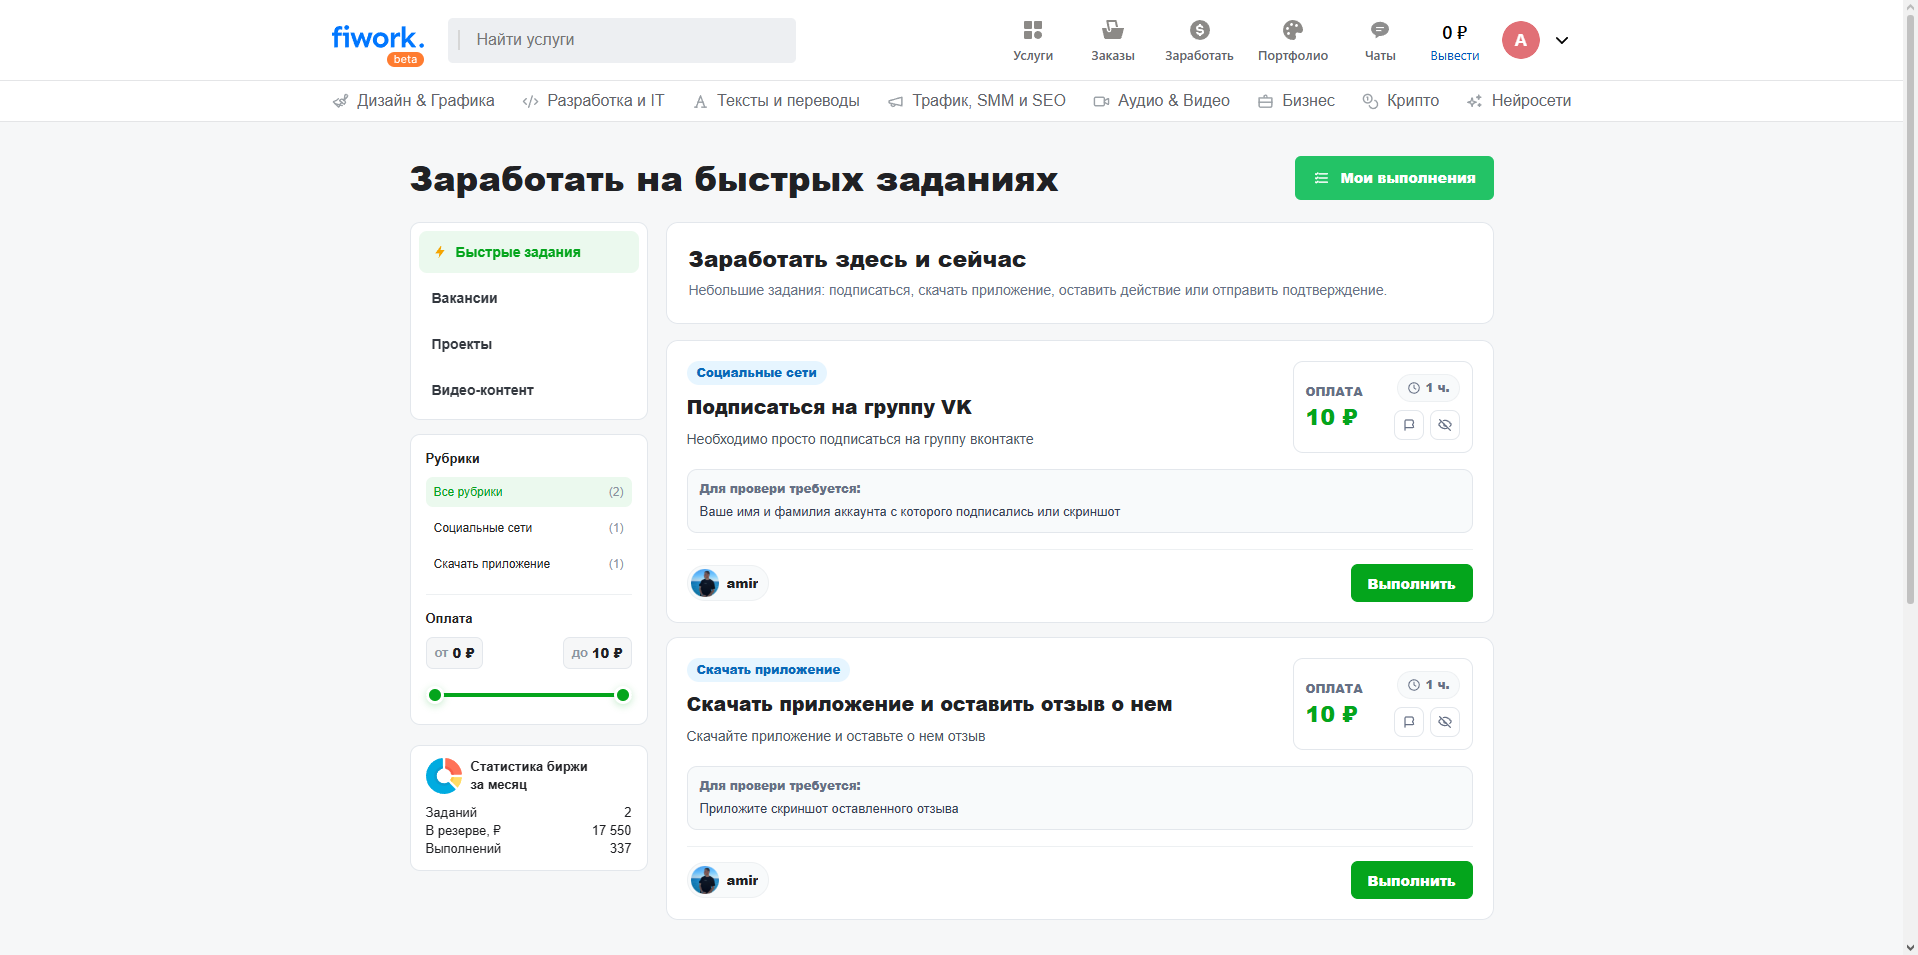Select Все рубрики filter
The image size is (1918, 955).
coord(529,492)
